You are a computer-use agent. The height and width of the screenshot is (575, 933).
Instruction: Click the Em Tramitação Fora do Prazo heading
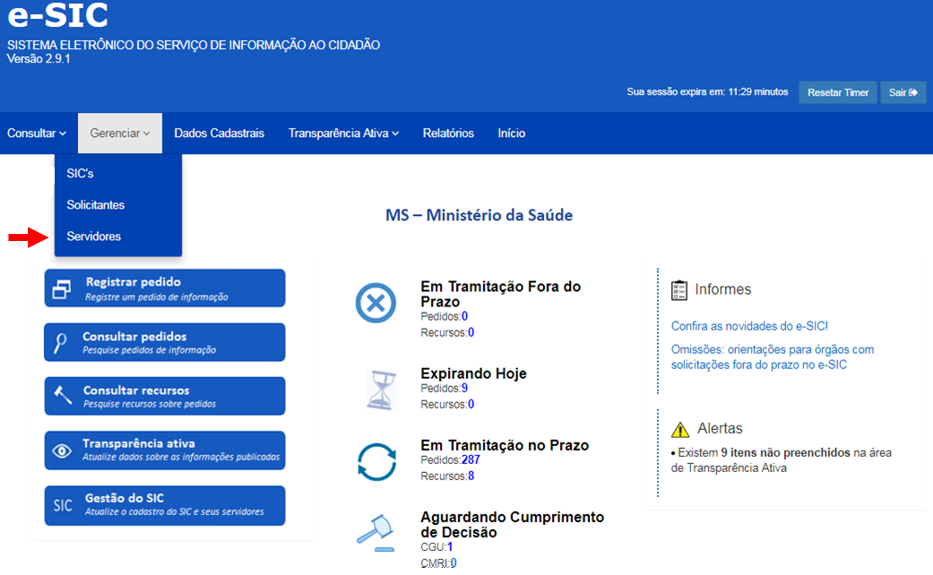(x=500, y=294)
